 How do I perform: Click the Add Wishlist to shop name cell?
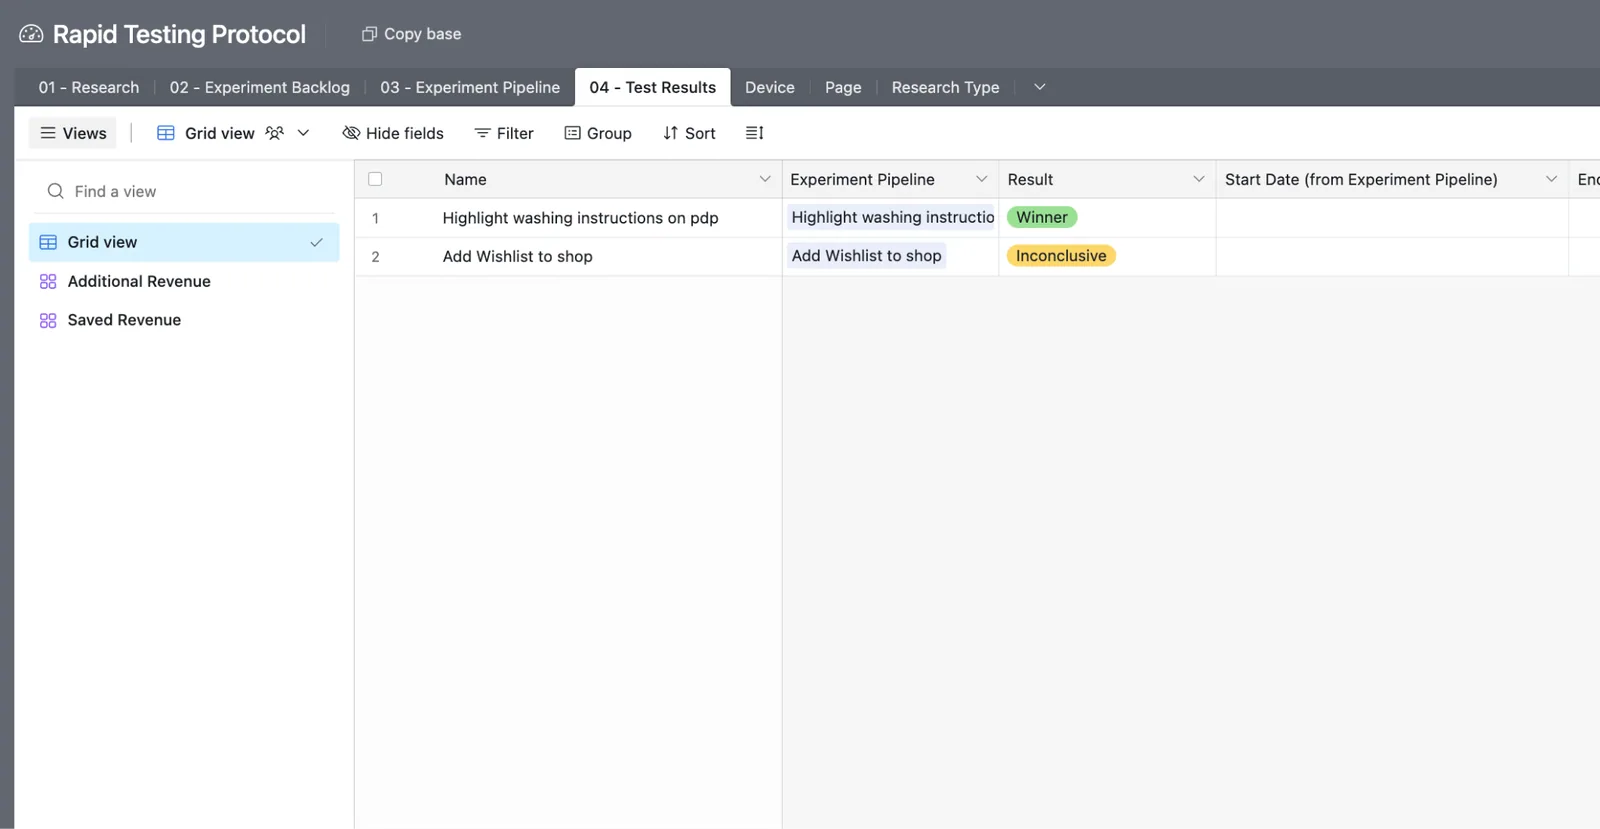pyautogui.click(x=518, y=257)
